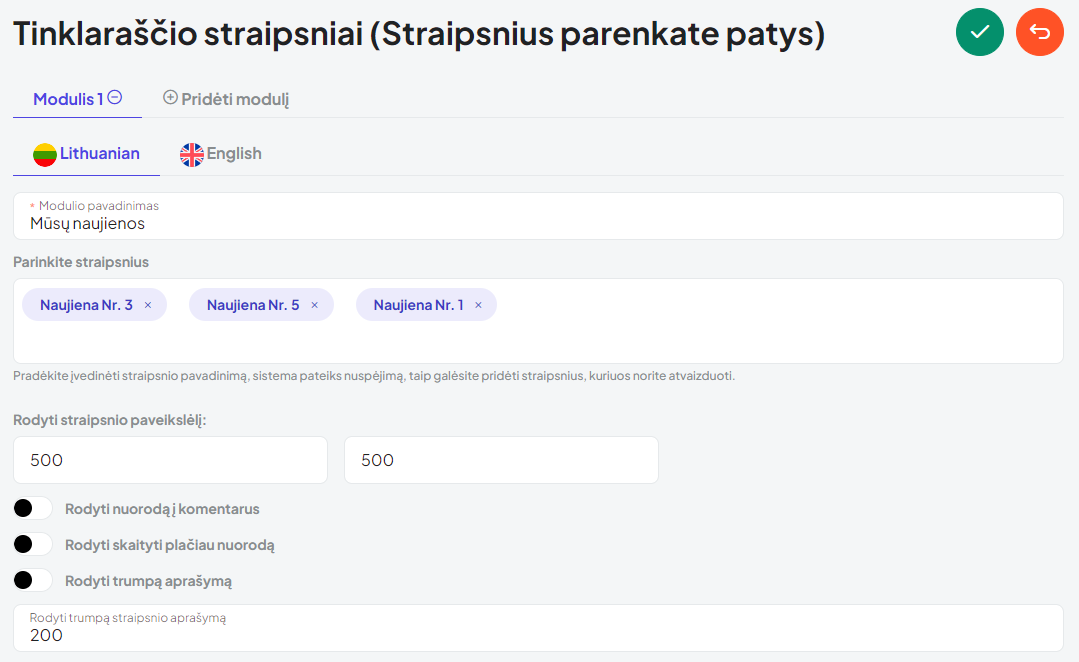The width and height of the screenshot is (1079, 662).
Task: Click the green checkmark save button
Action: (979, 32)
